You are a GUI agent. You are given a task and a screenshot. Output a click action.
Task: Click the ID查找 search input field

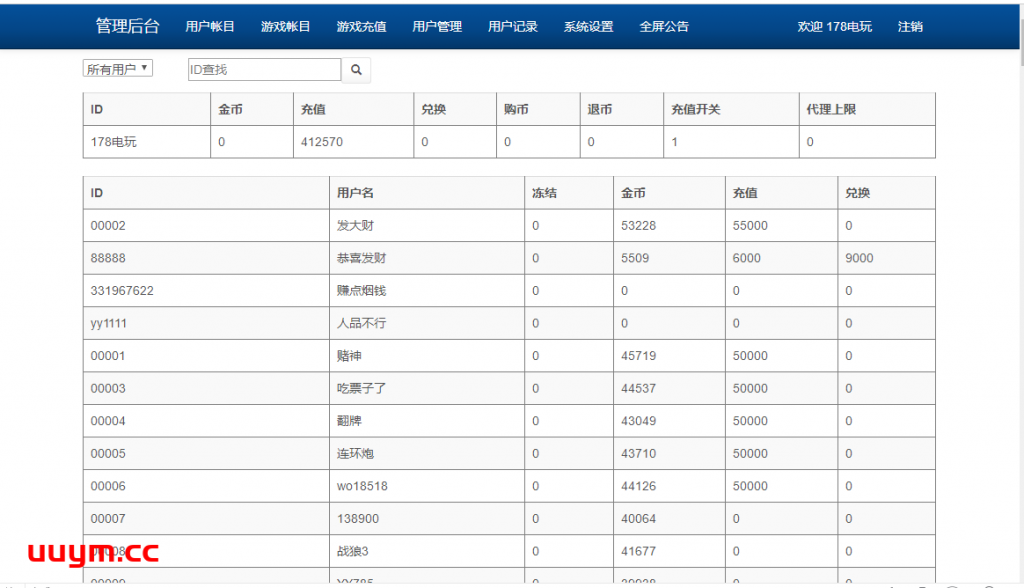pyautogui.click(x=264, y=70)
